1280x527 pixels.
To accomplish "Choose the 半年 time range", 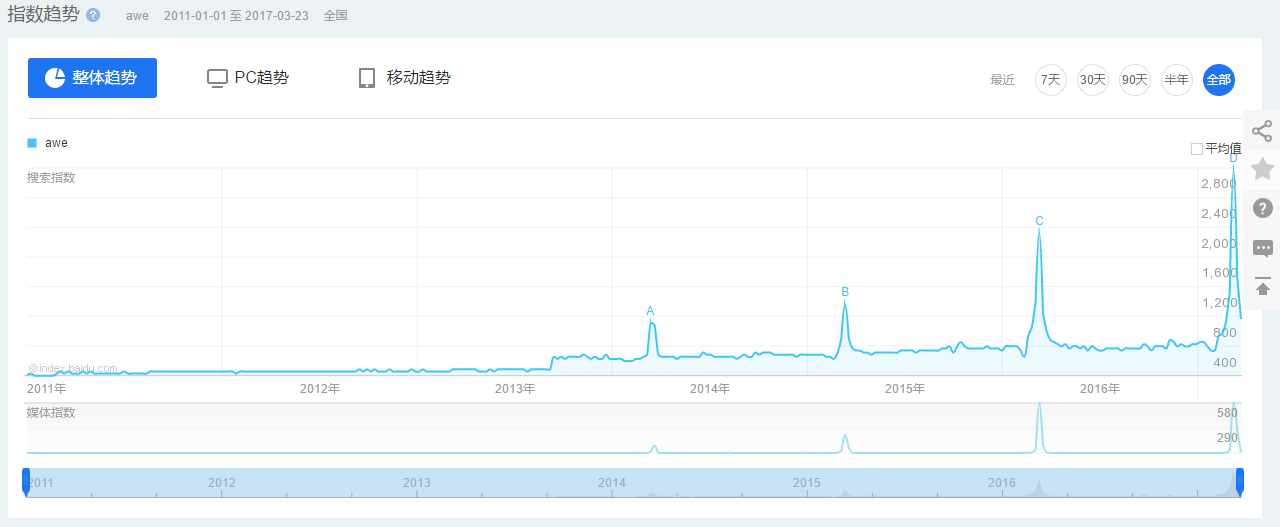I will pos(1177,80).
